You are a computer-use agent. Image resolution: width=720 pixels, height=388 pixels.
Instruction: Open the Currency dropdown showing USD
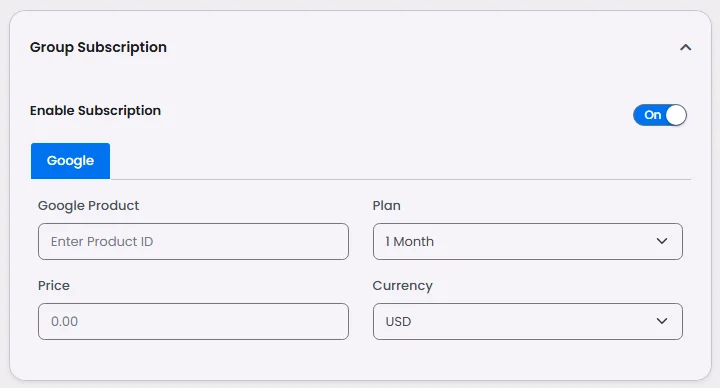point(528,321)
